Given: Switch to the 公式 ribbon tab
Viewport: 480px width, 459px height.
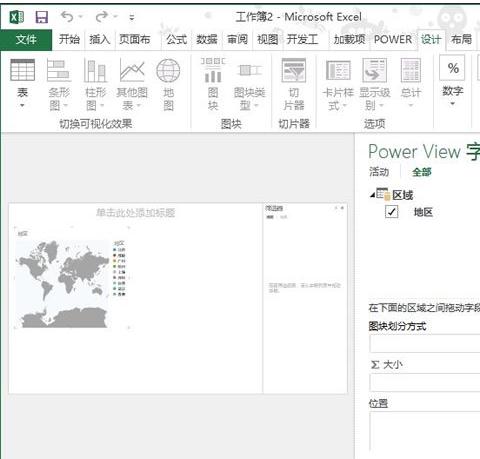Looking at the screenshot, I should click(x=176, y=40).
